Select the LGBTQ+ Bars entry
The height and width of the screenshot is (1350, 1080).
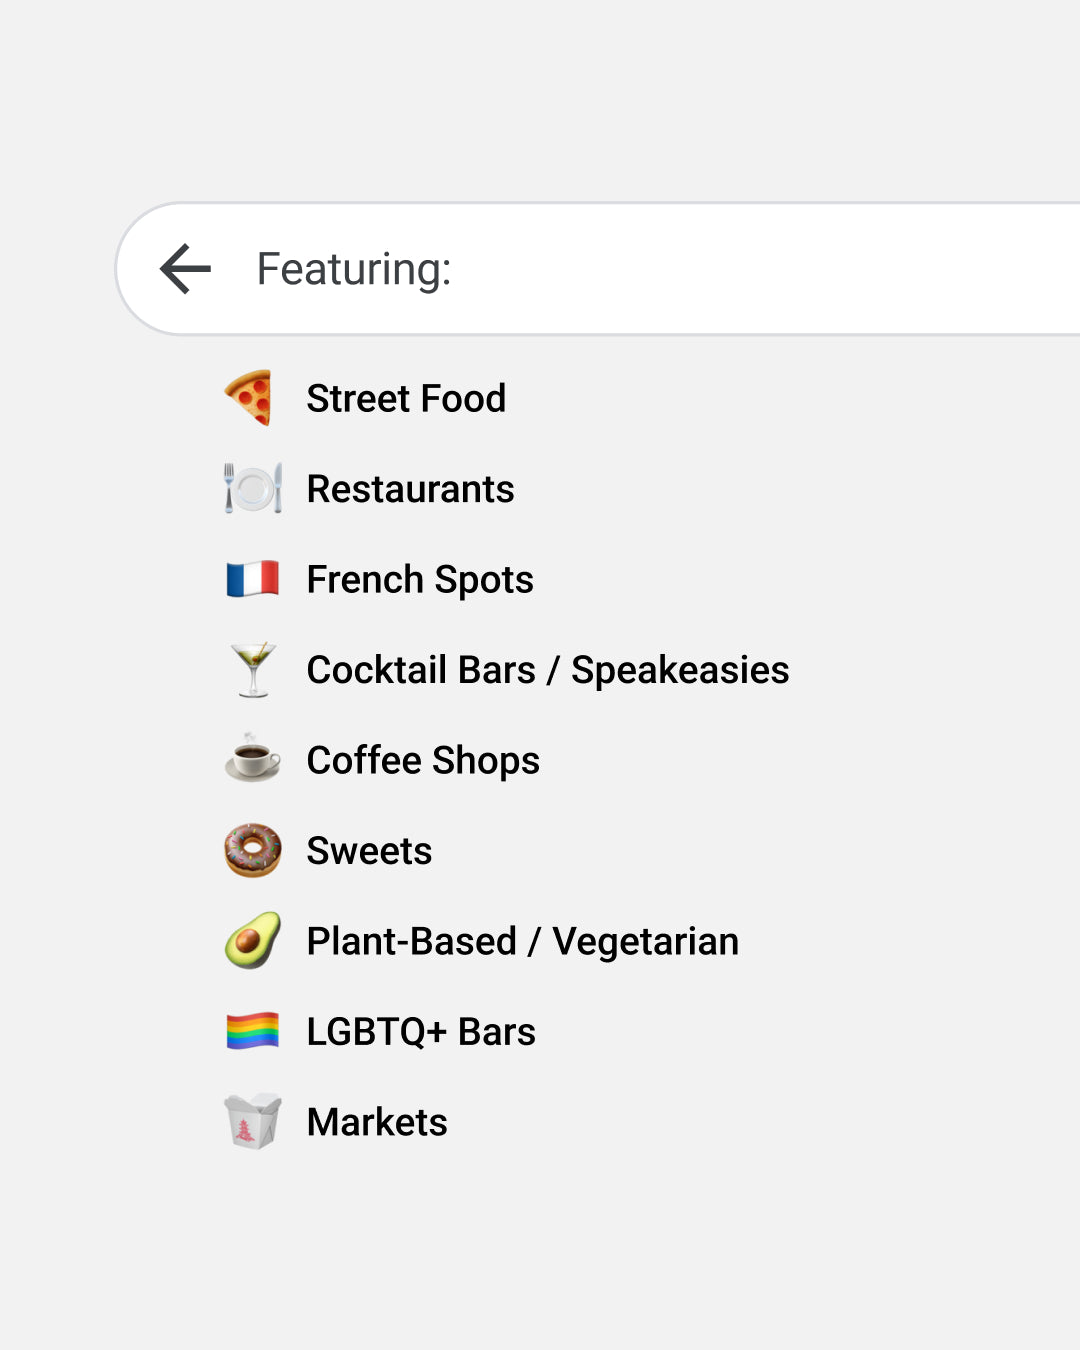pos(421,1032)
